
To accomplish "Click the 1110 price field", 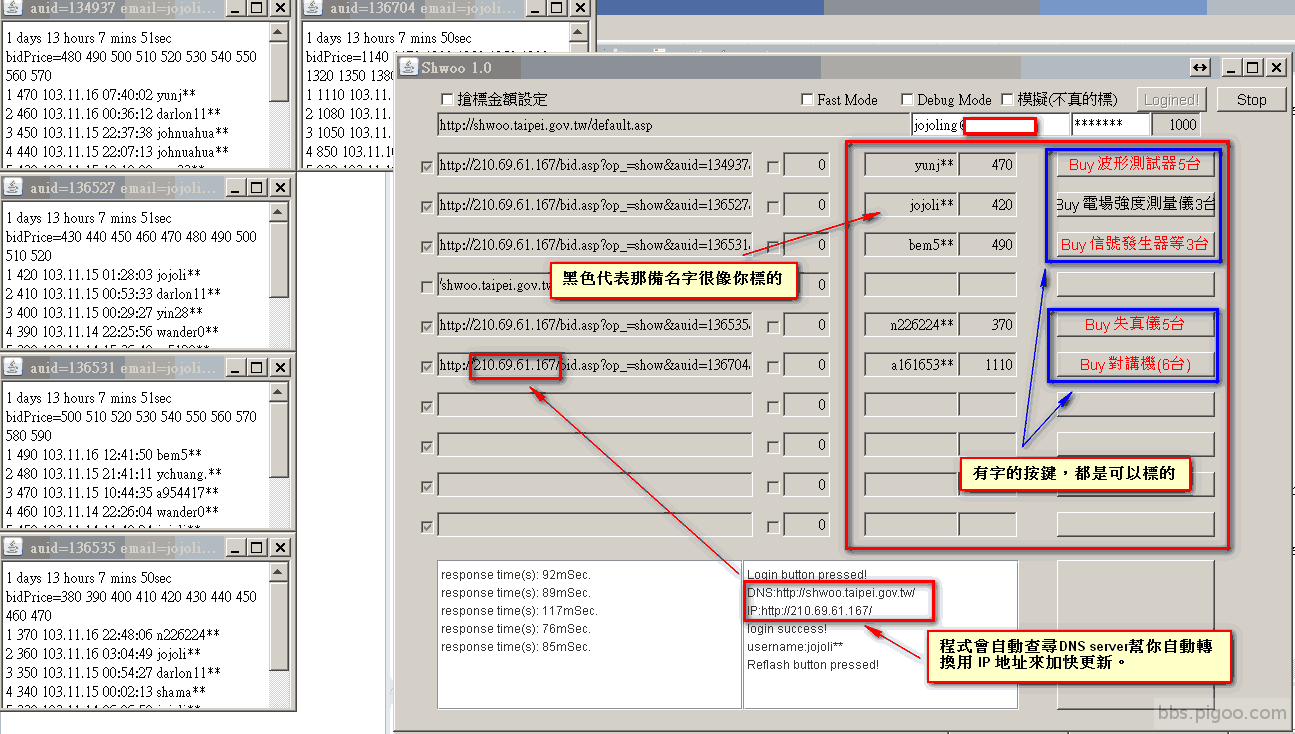I will point(988,365).
